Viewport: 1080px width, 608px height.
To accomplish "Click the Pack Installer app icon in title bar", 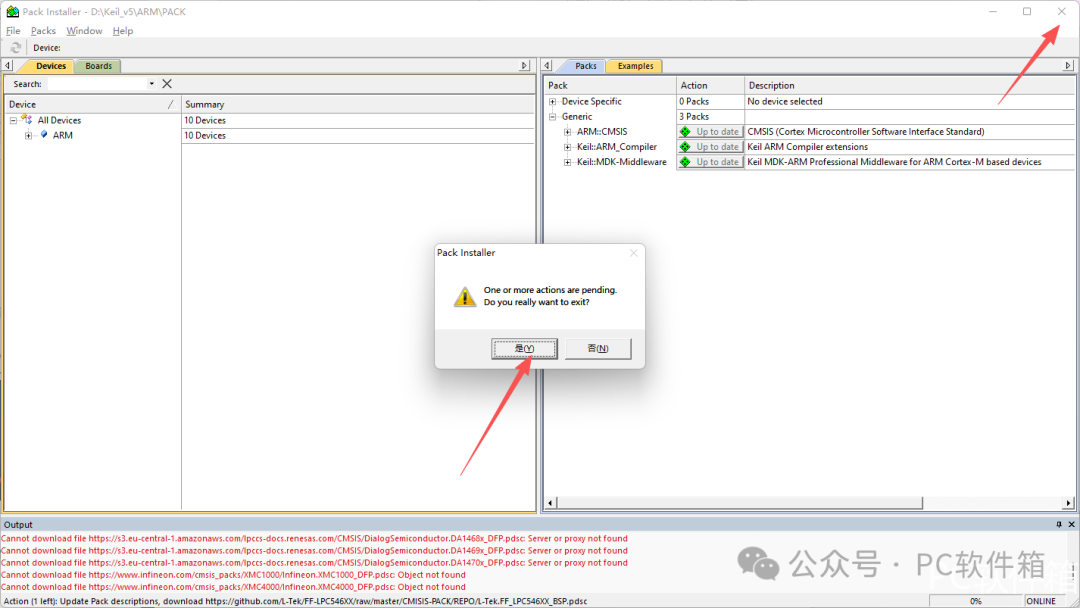I will point(12,12).
